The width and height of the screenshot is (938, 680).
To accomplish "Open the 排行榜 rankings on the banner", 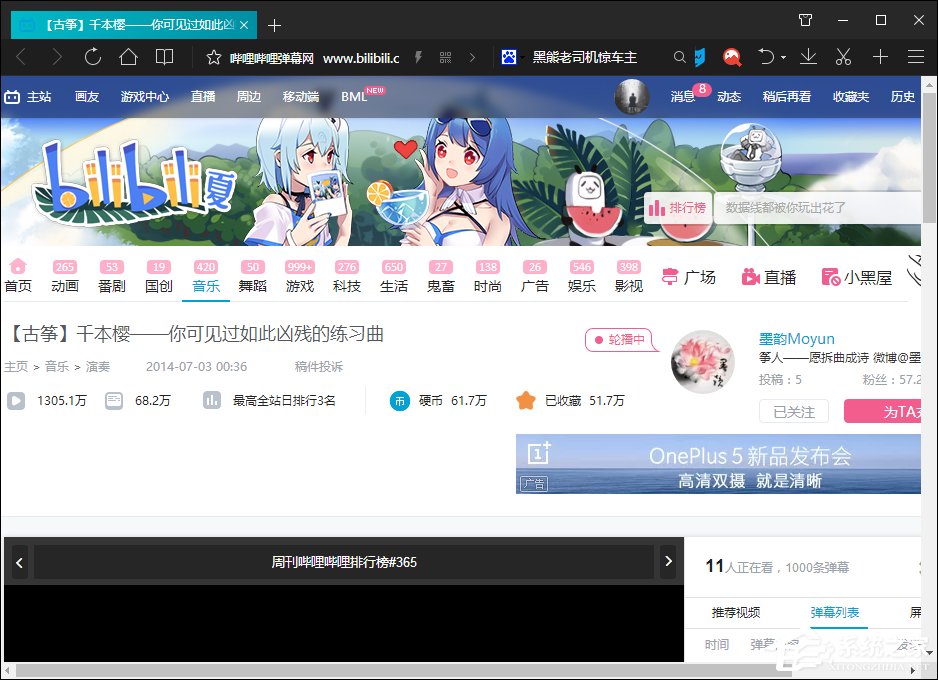I will click(679, 207).
